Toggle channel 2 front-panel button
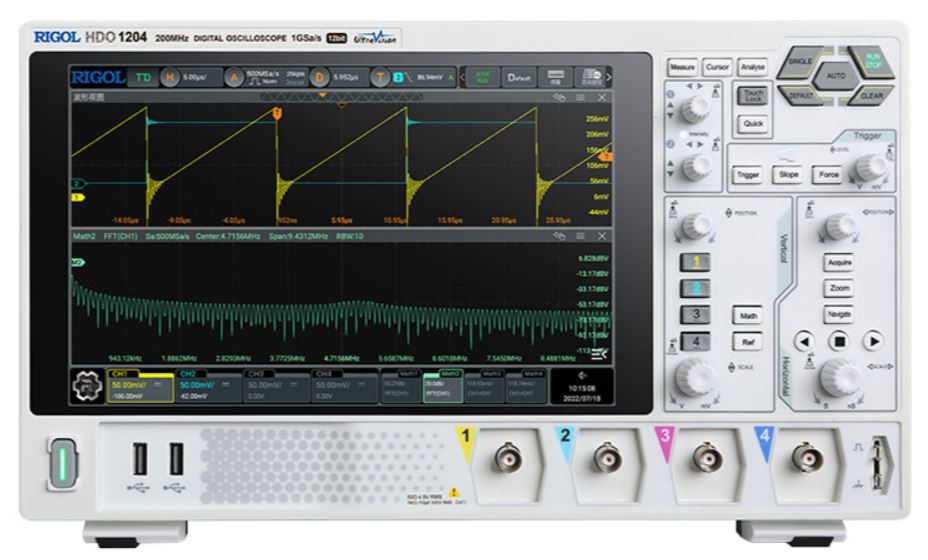The width and height of the screenshot is (928, 560). [x=695, y=288]
